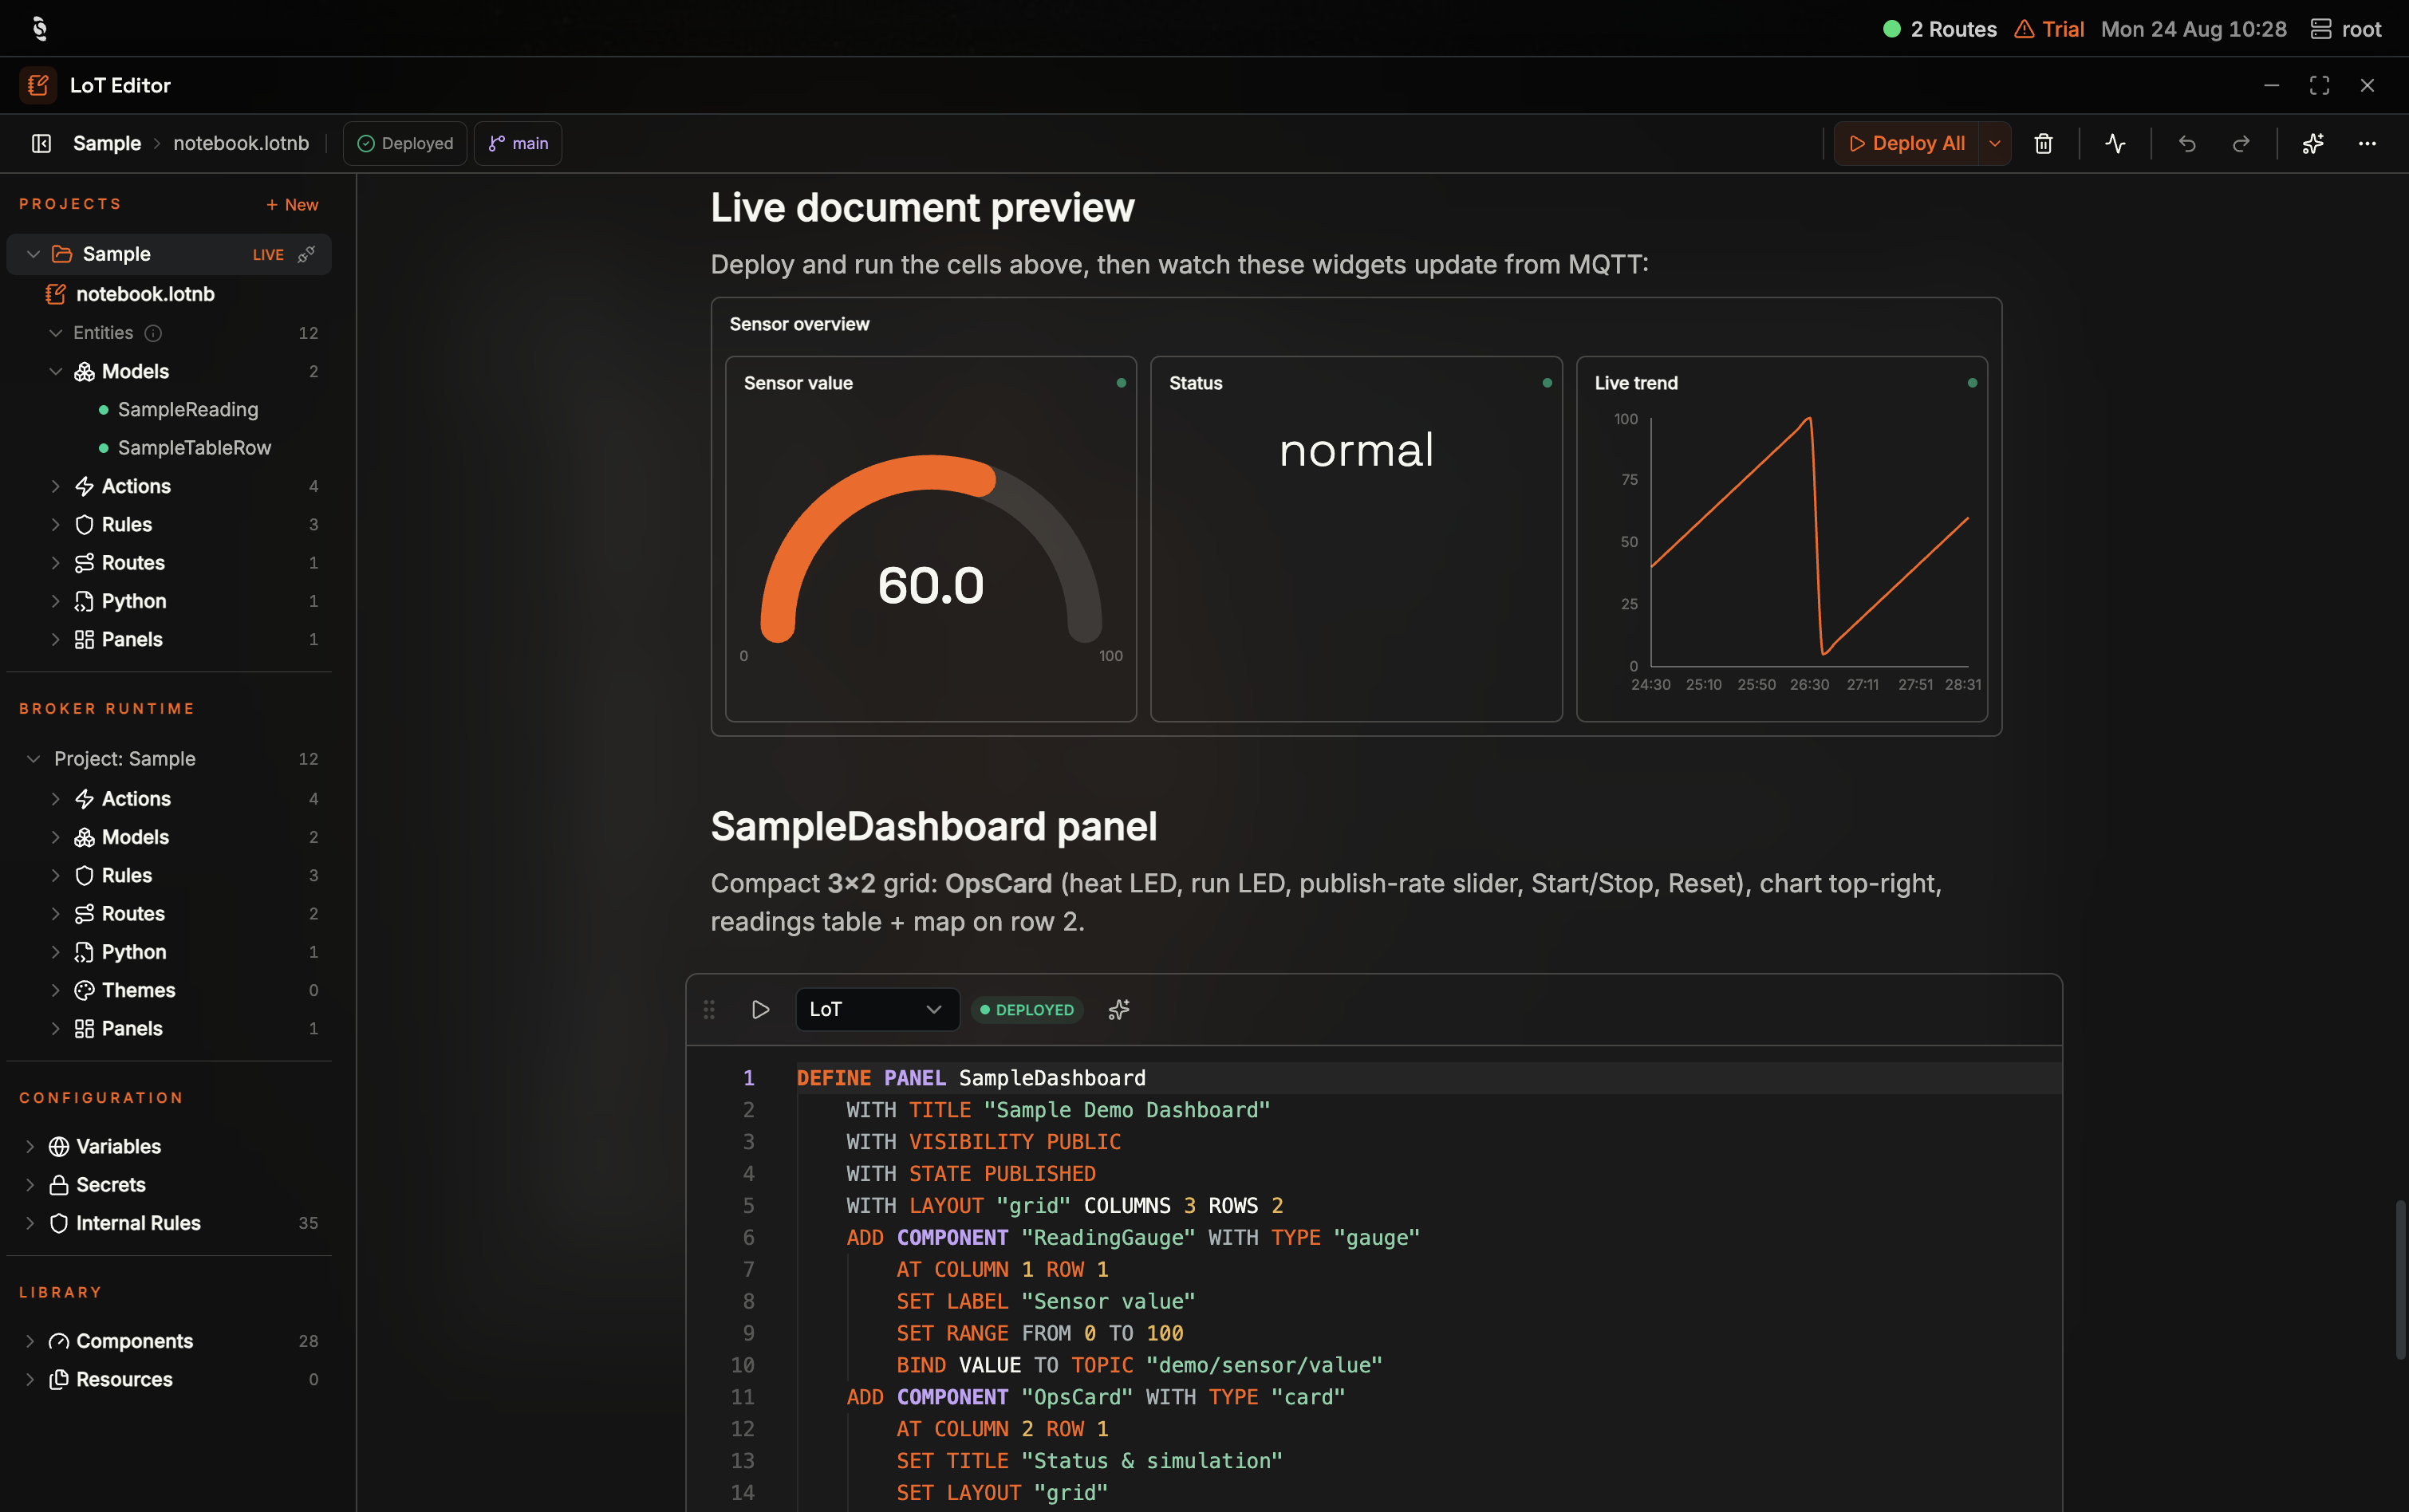Click the cell's AI sparkle icon
Screen dimensions: 2409x1512
tap(1119, 1009)
